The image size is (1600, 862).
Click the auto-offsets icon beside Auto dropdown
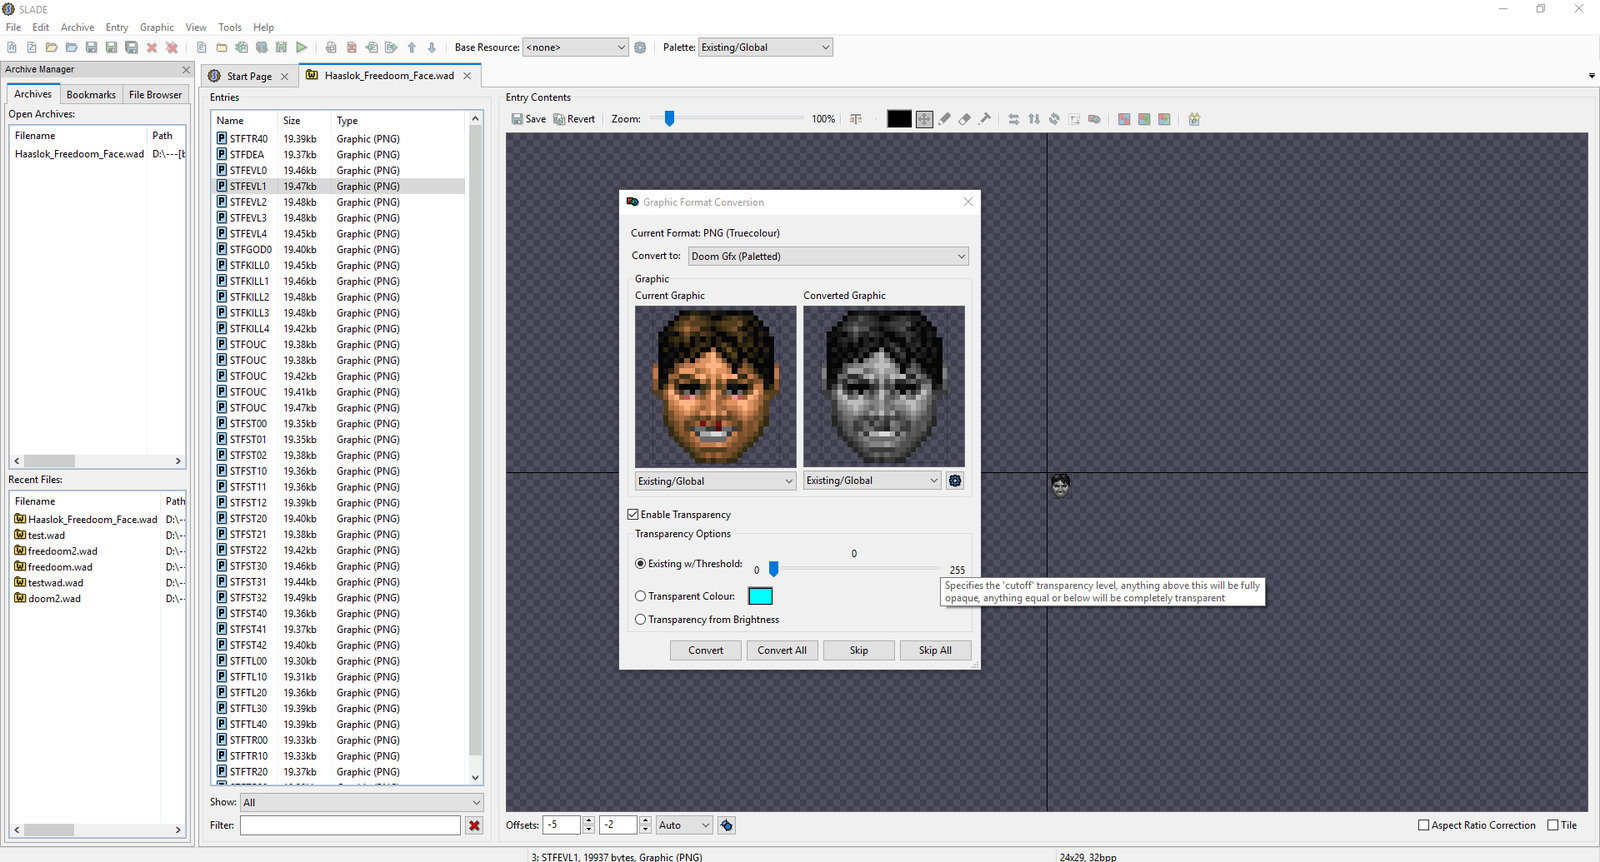[x=727, y=825]
